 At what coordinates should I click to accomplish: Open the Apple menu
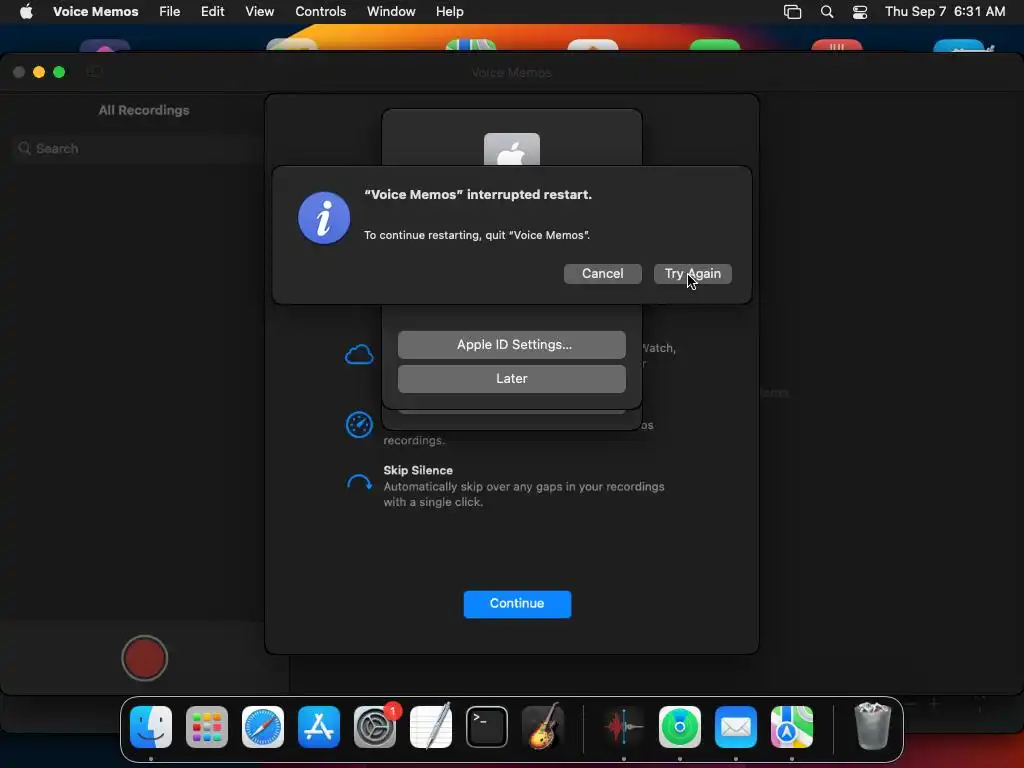(26, 12)
